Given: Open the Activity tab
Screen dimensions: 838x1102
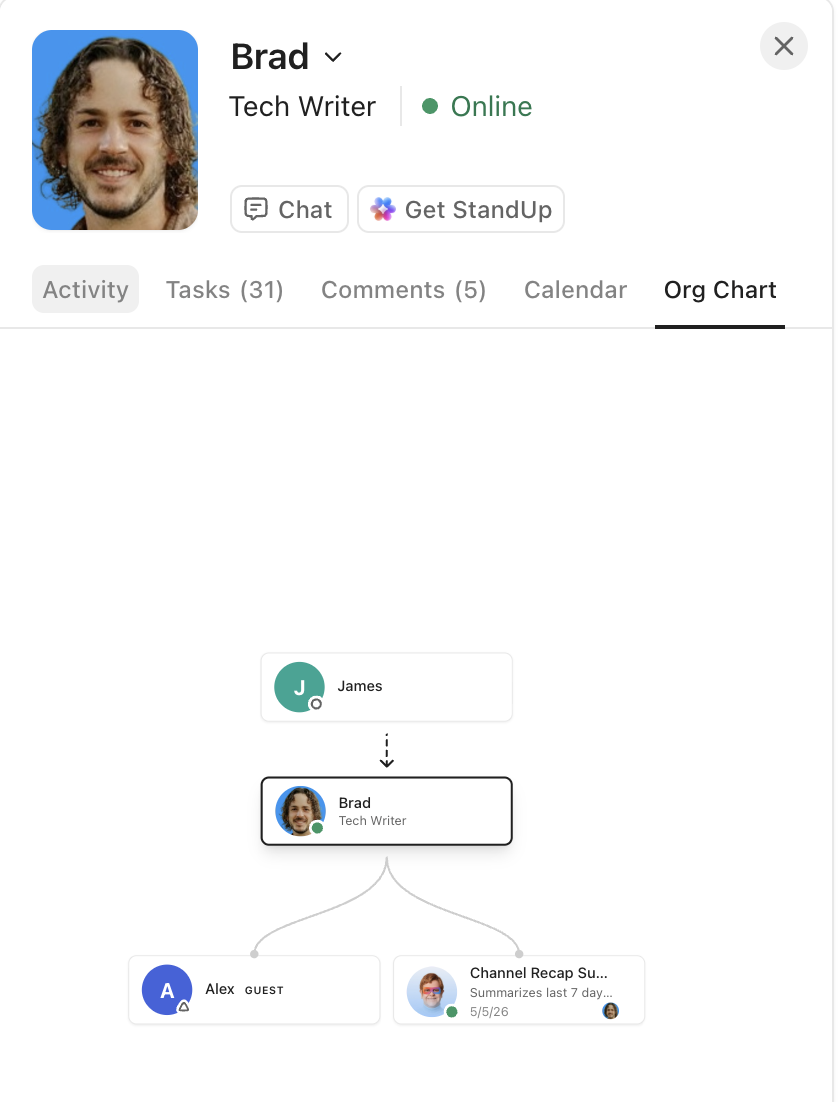Looking at the screenshot, I should coord(85,289).
